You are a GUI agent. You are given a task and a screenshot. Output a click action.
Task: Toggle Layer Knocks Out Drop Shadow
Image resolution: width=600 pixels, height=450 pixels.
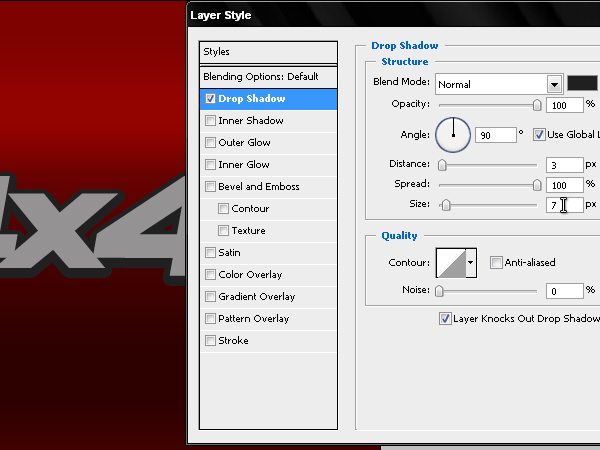tap(445, 318)
